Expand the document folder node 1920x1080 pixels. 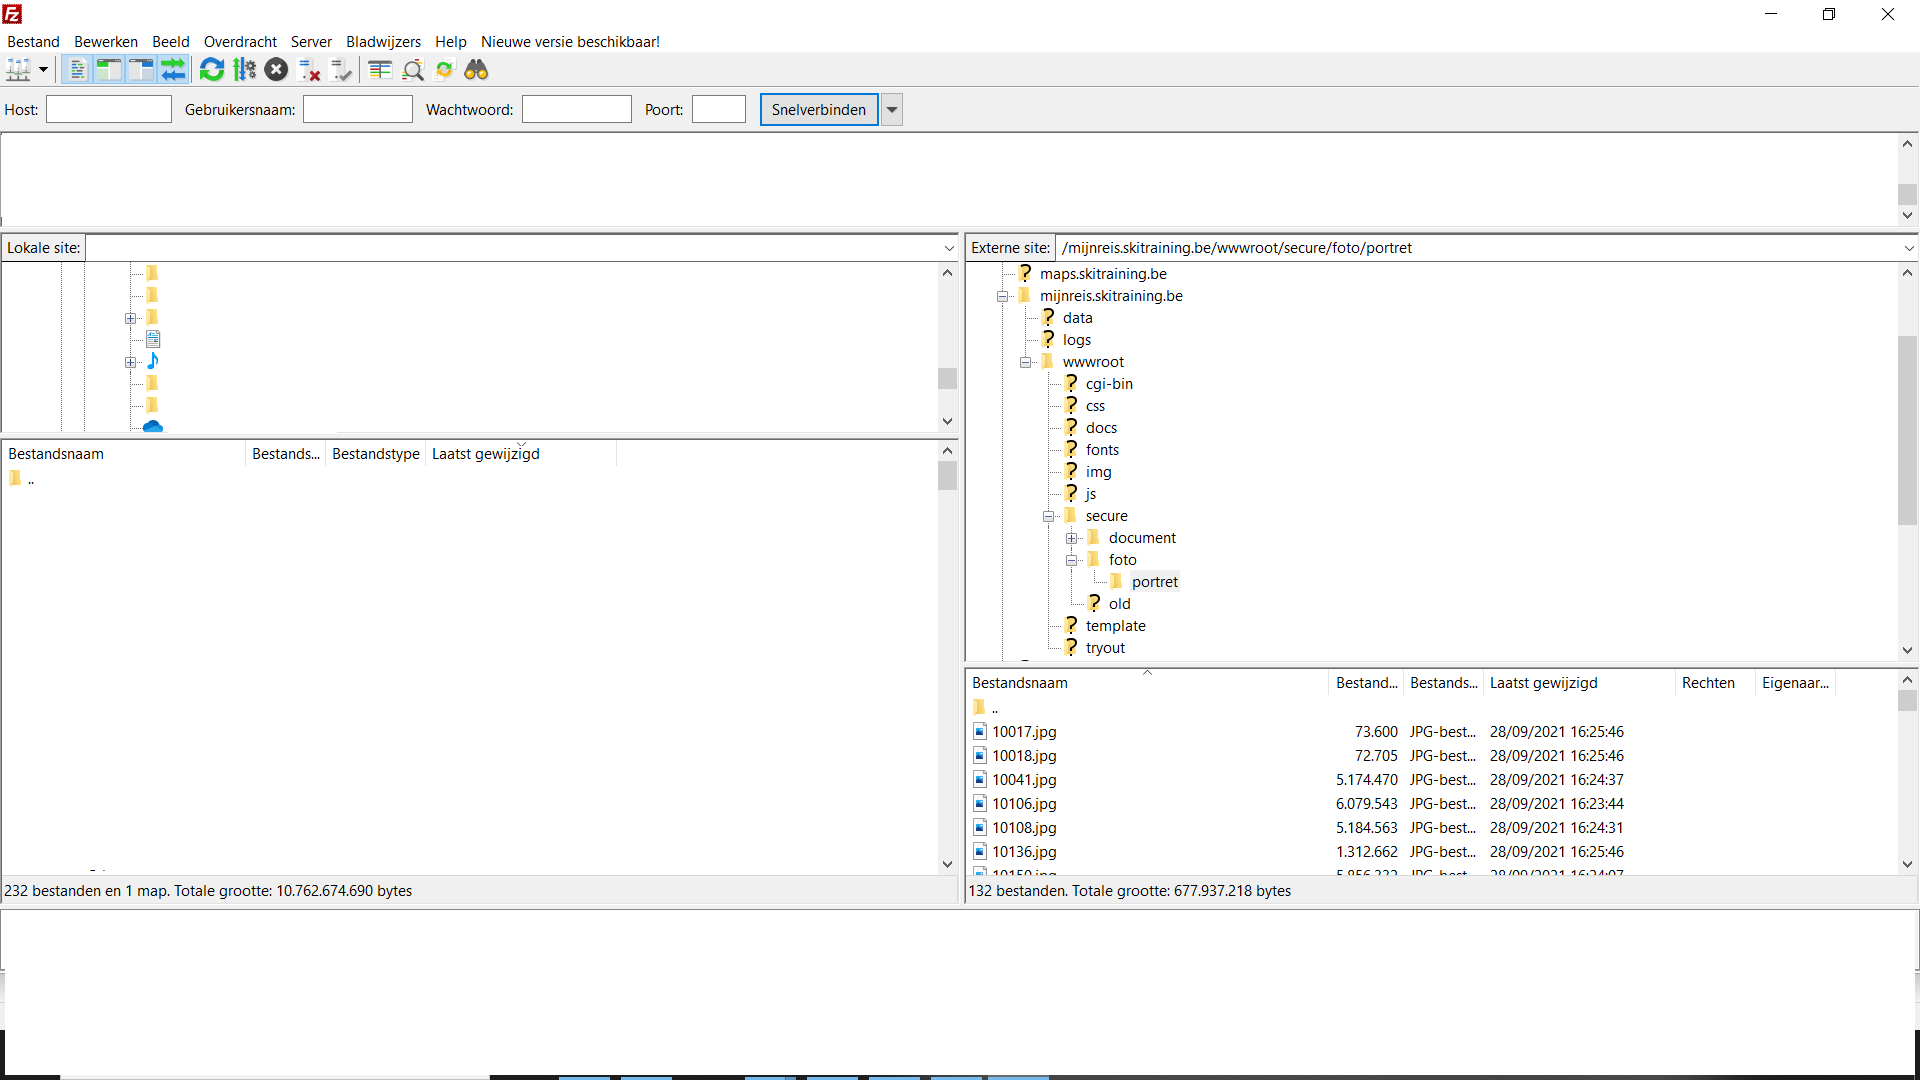pos(1071,539)
